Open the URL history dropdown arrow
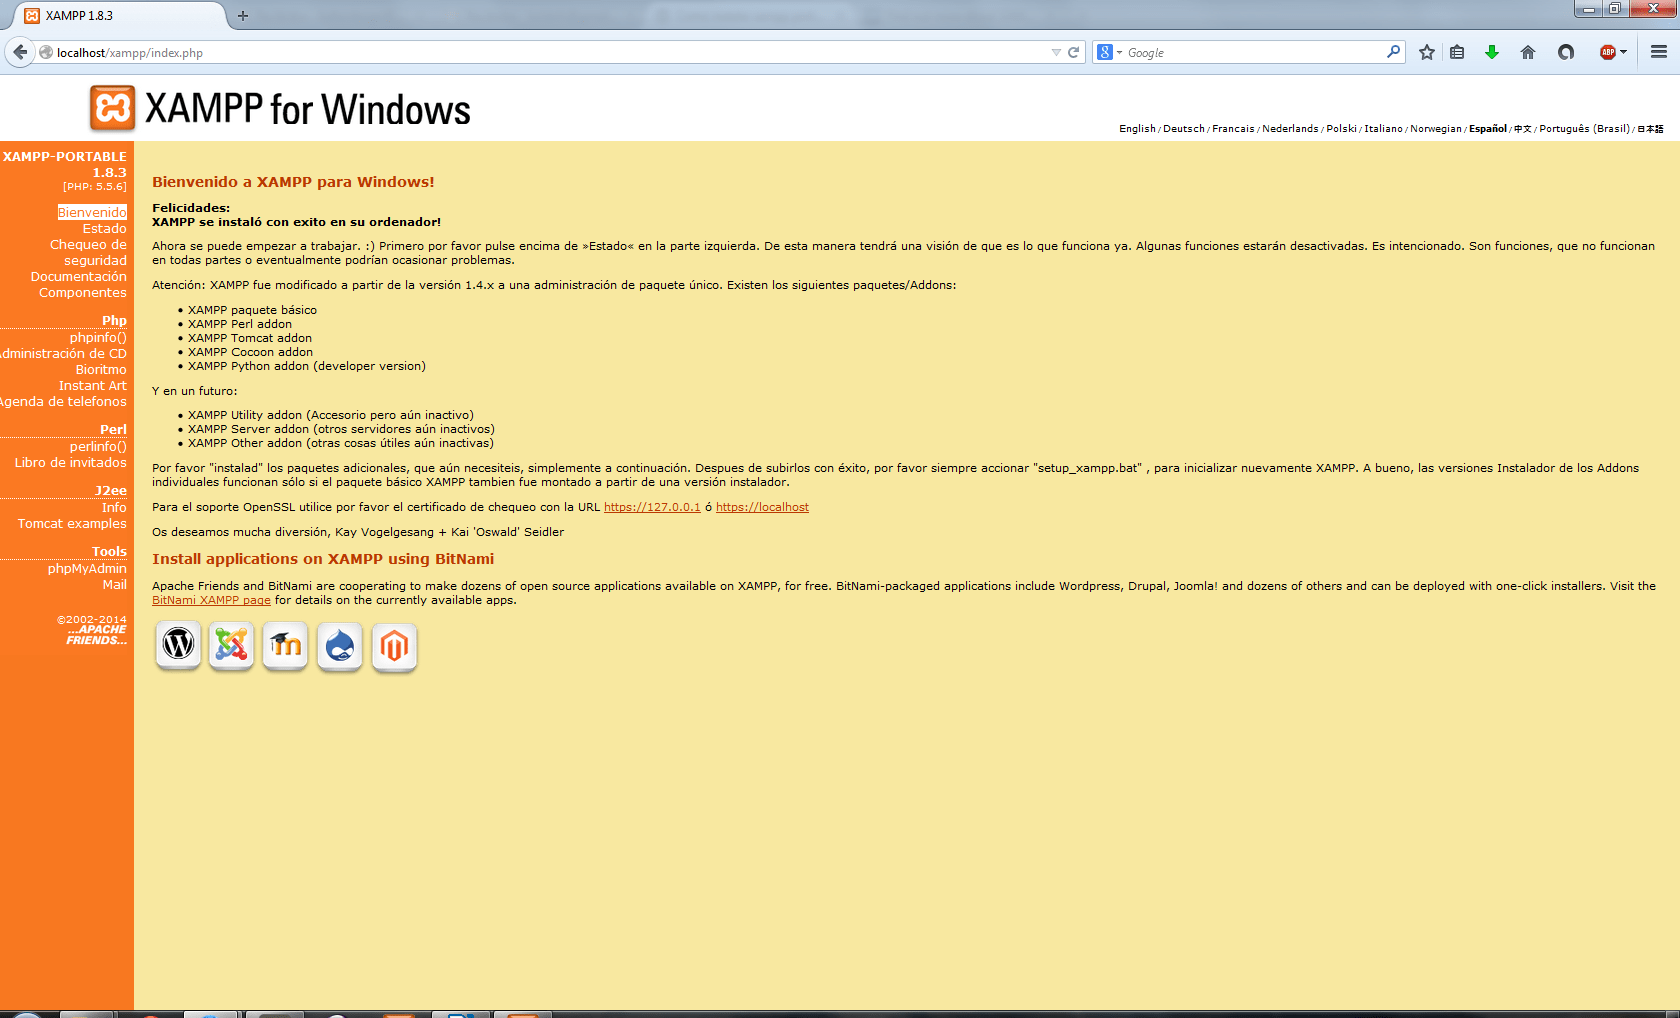The image size is (1680, 1018). [1056, 52]
